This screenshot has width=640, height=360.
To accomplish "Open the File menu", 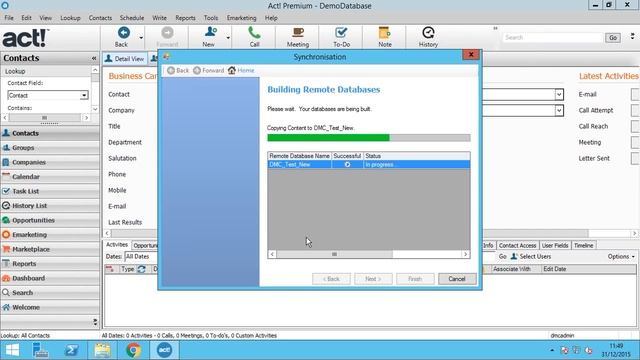I will point(9,18).
